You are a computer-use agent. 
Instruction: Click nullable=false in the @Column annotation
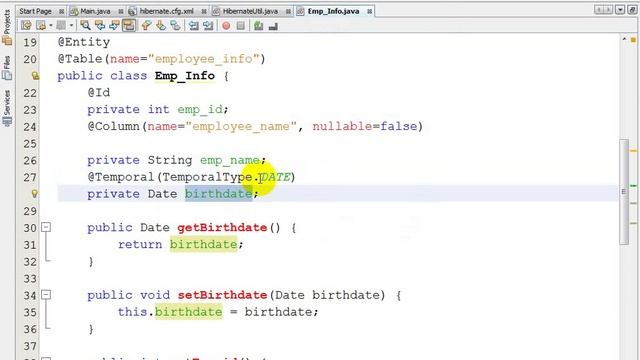click(x=365, y=127)
